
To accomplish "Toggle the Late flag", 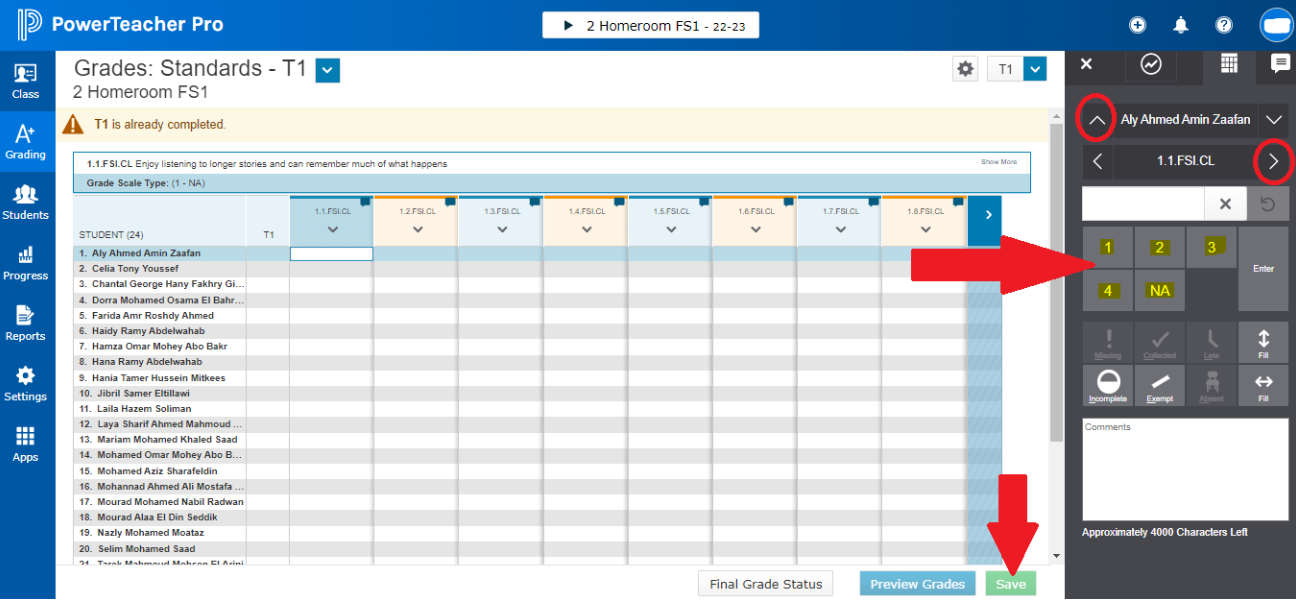I will pos(1211,341).
